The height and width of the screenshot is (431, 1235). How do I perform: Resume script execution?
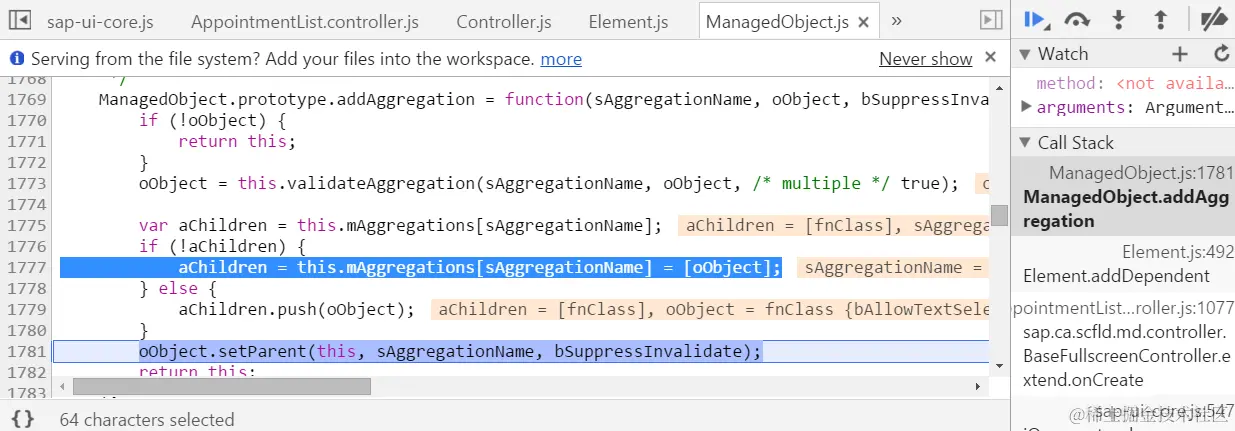1036,19
